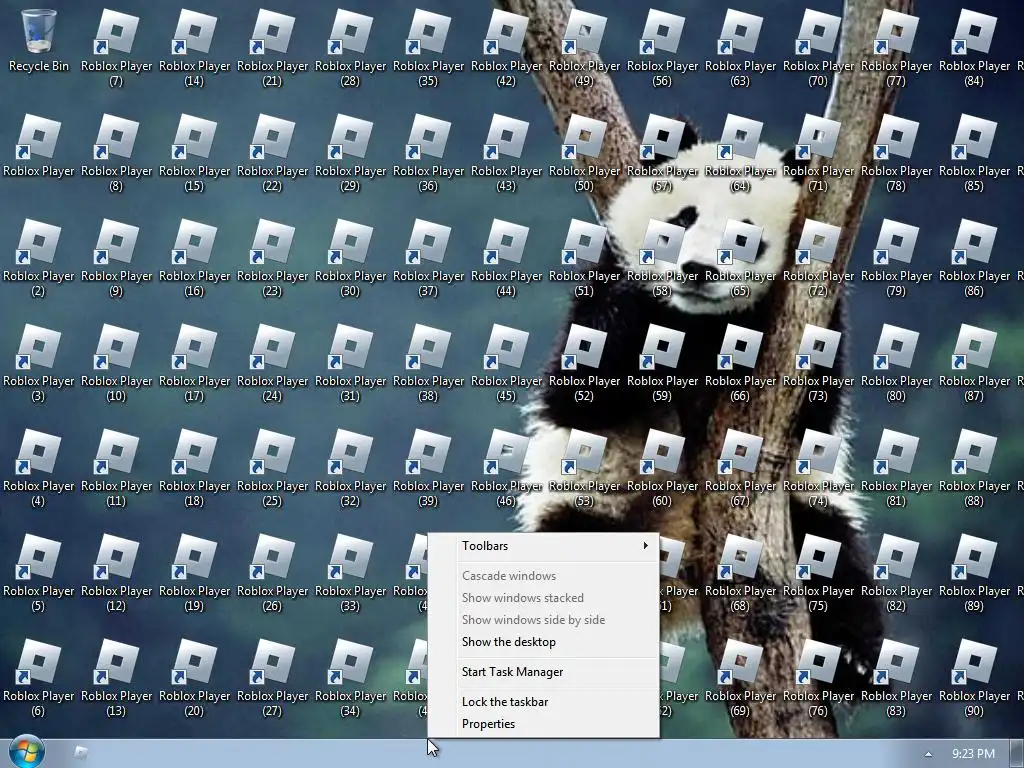Screen dimensions: 1024x768
Task: Select Roblox Player (2) shortcut
Action: pos(38,257)
